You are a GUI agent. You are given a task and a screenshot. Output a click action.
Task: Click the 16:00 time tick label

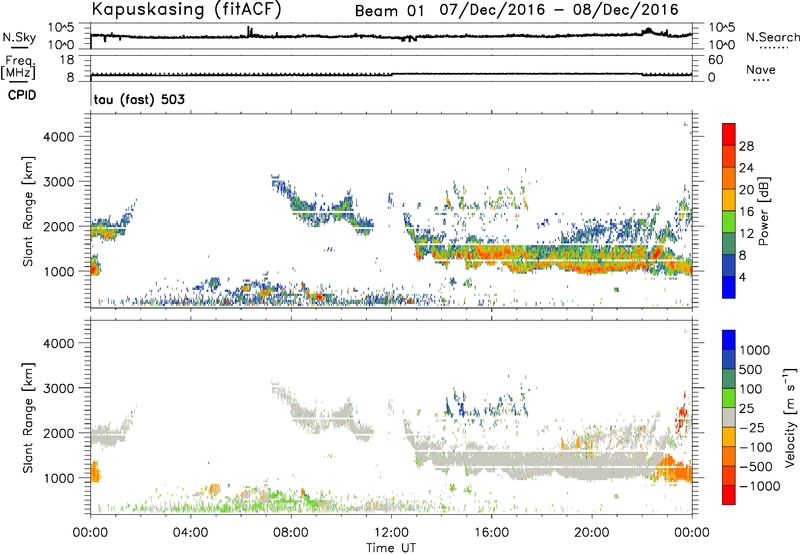[x=491, y=533]
